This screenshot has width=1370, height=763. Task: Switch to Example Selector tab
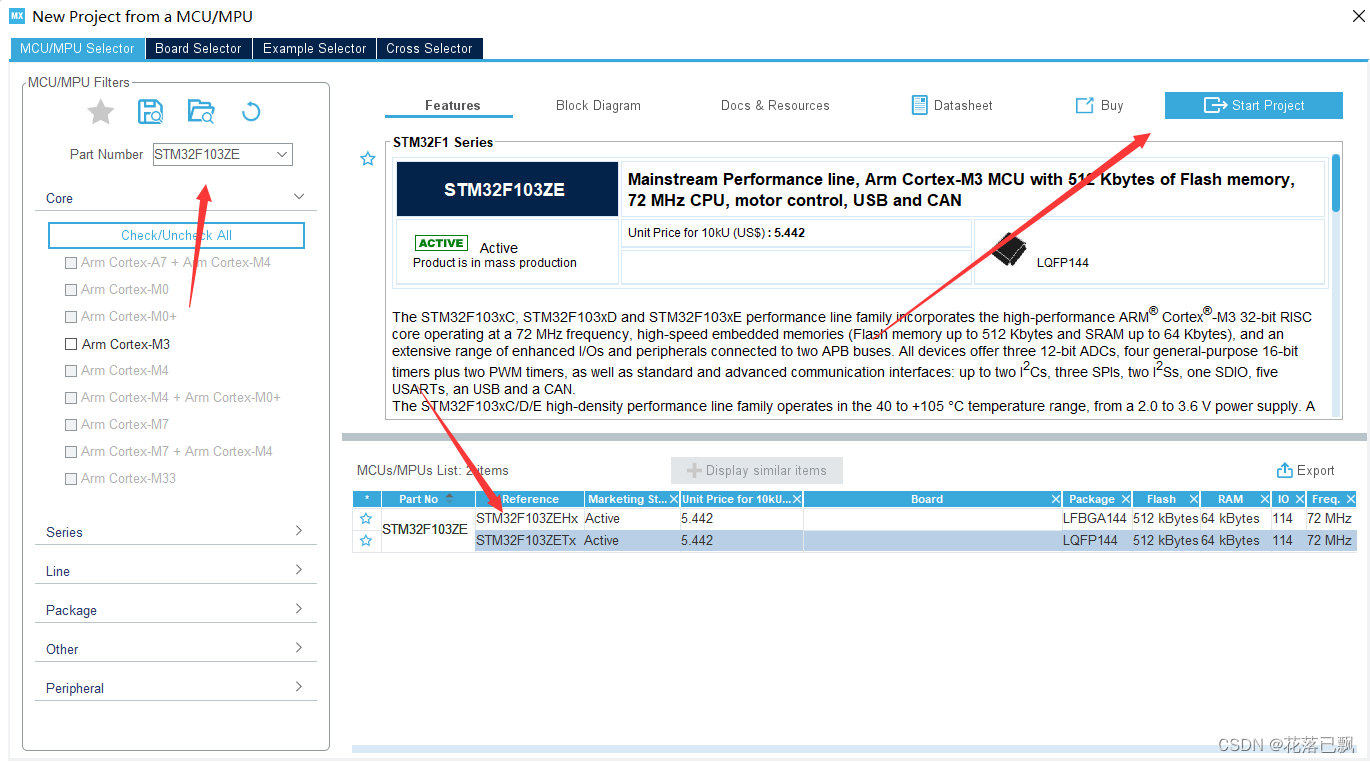coord(314,48)
